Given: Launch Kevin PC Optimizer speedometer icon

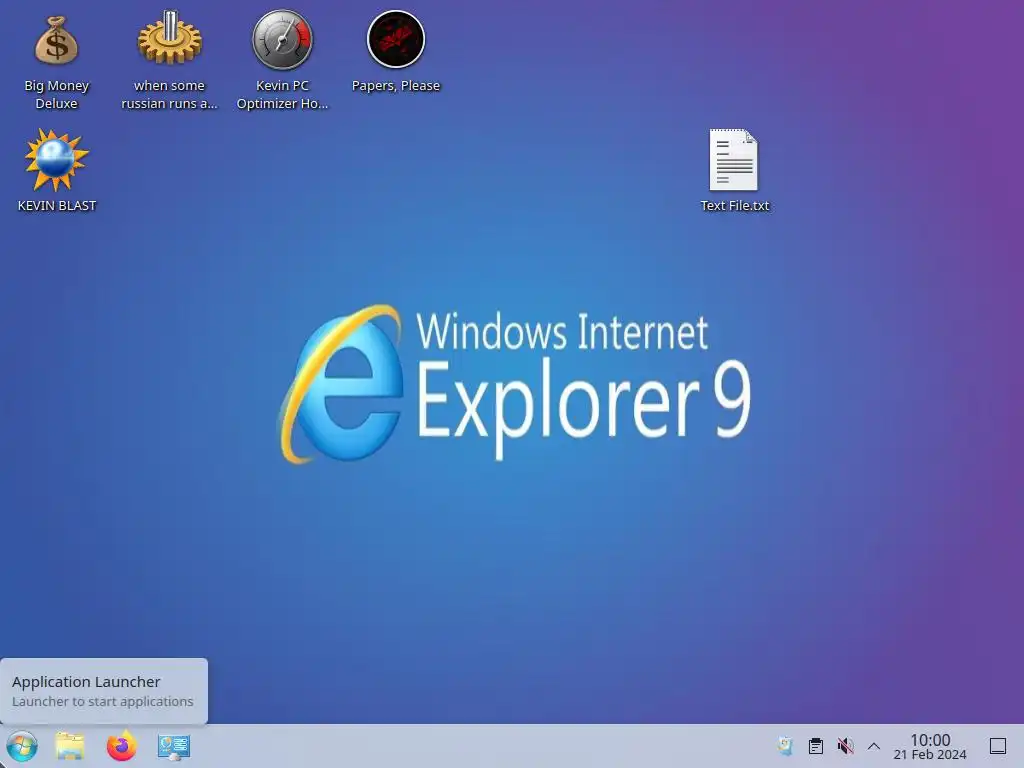Looking at the screenshot, I should pos(282,40).
